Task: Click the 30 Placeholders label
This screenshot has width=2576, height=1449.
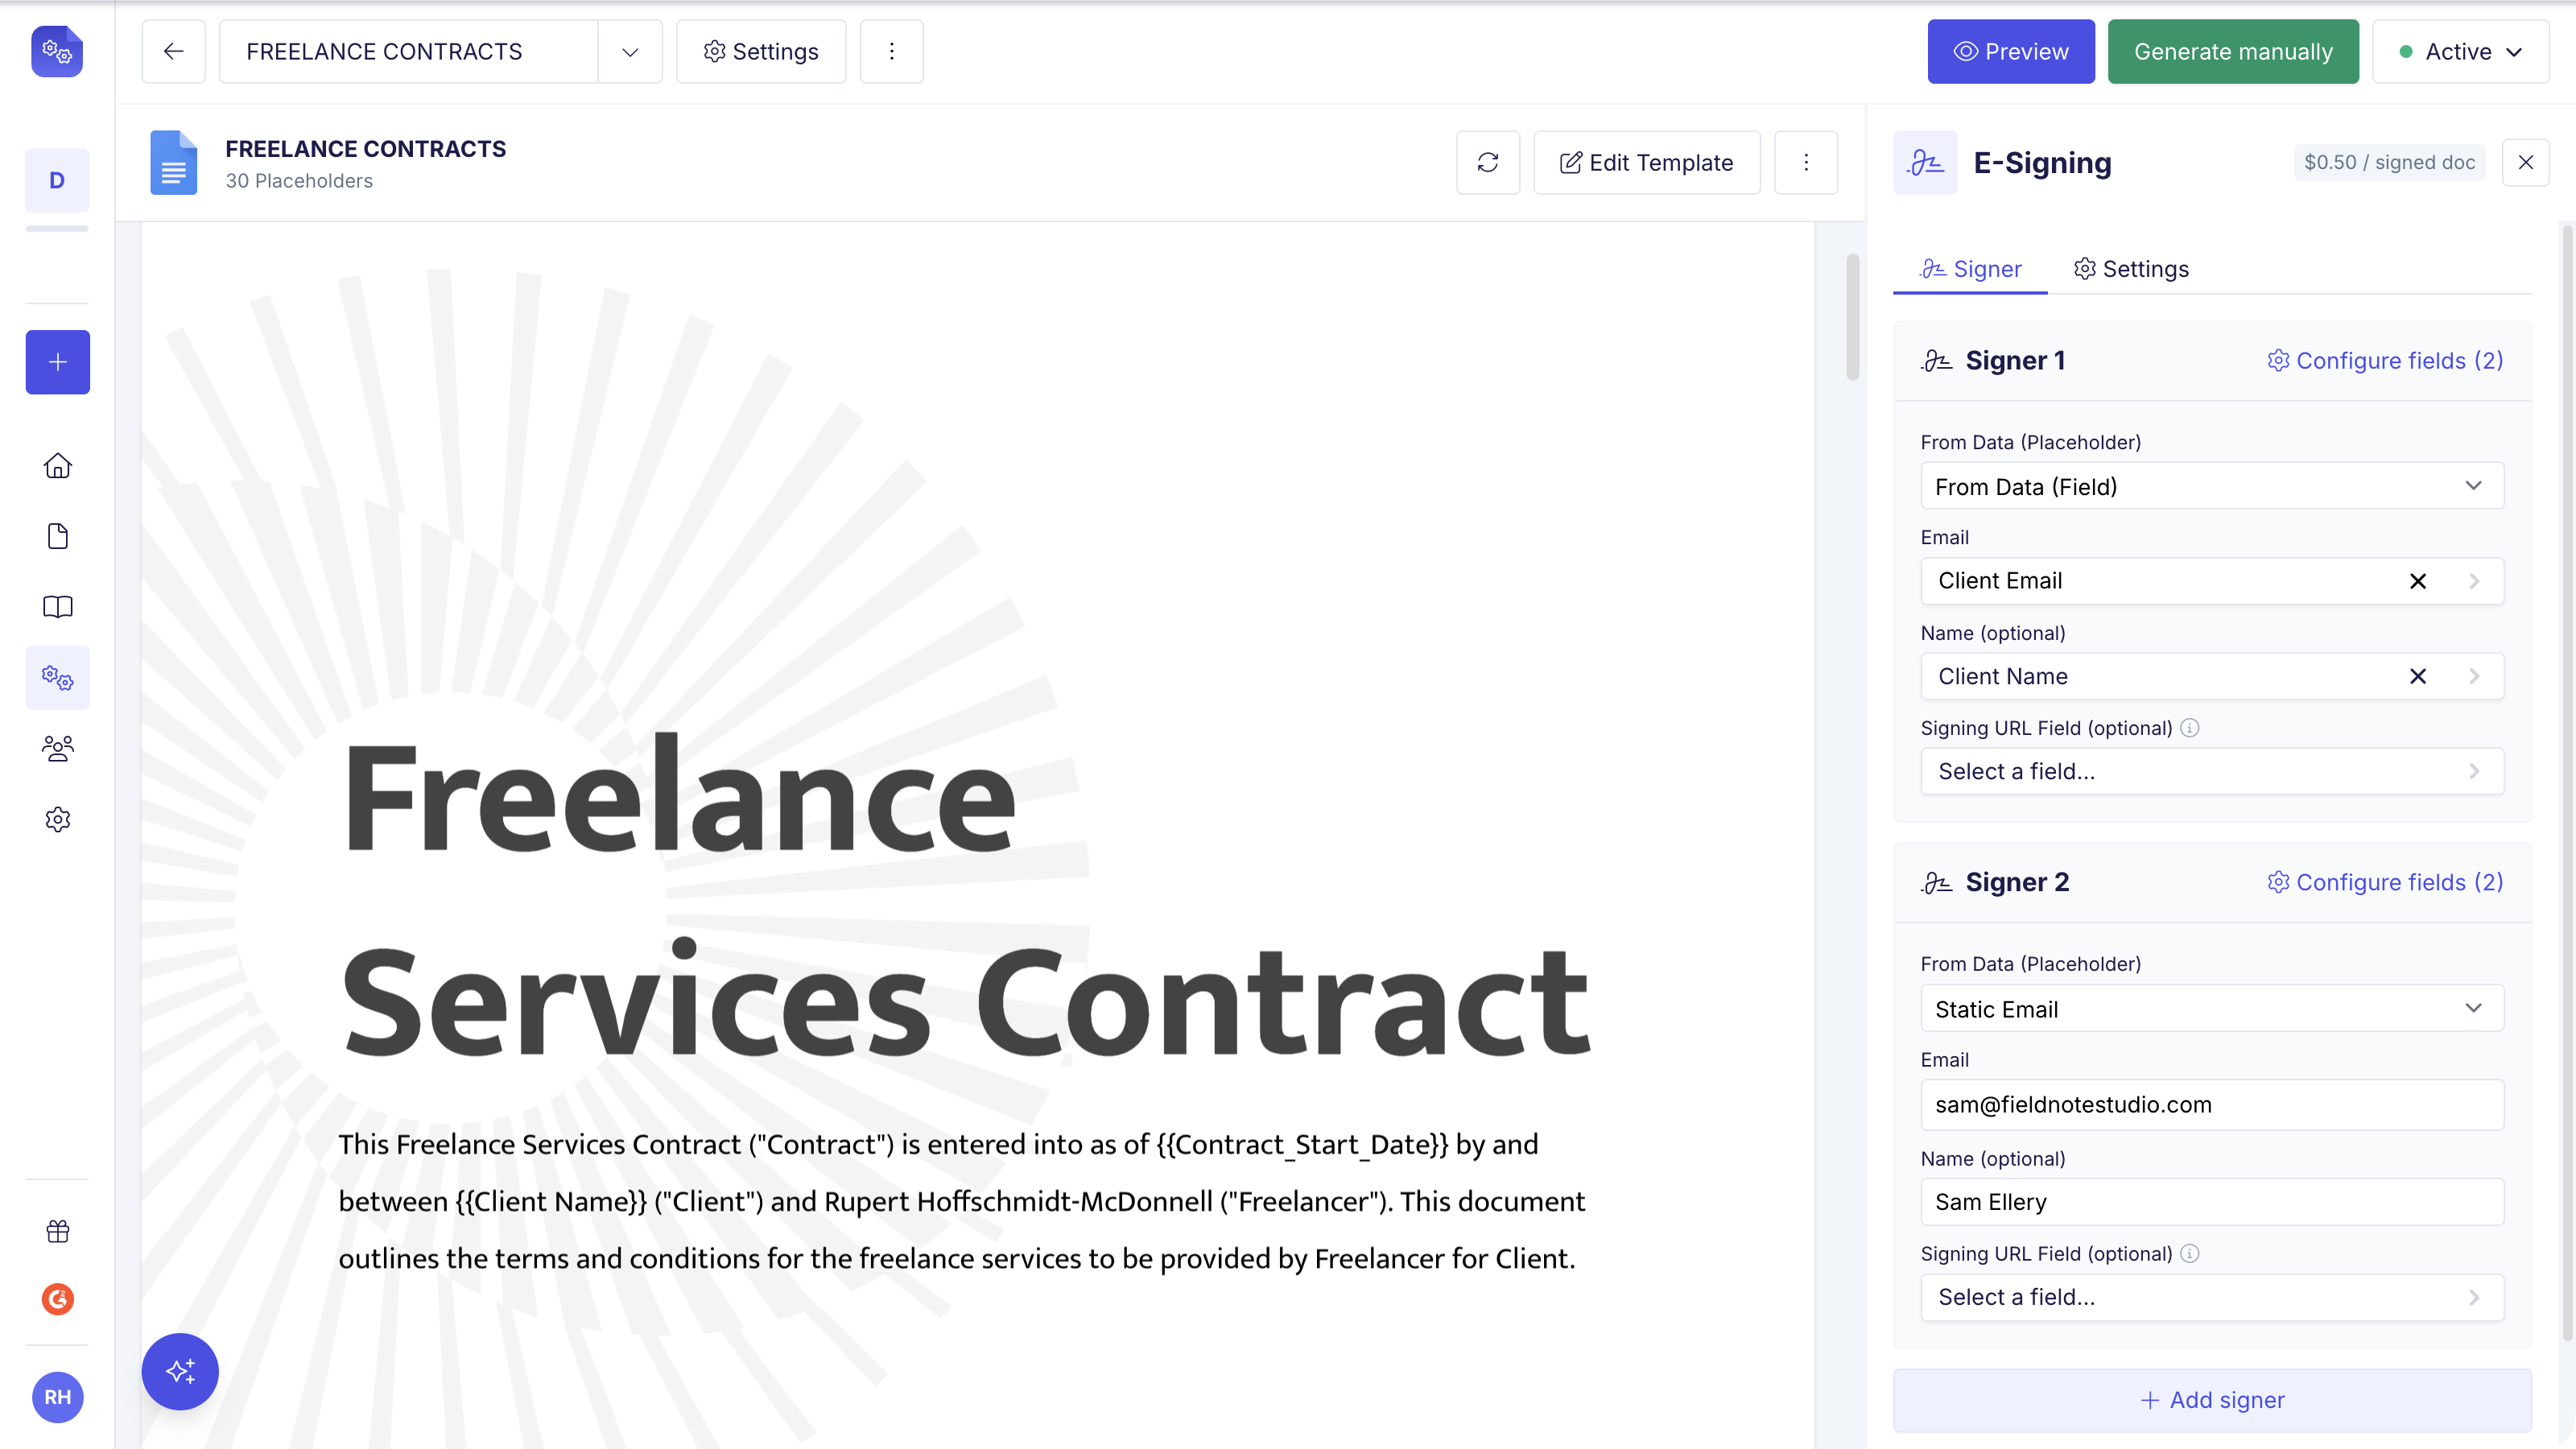Action: point(299,181)
